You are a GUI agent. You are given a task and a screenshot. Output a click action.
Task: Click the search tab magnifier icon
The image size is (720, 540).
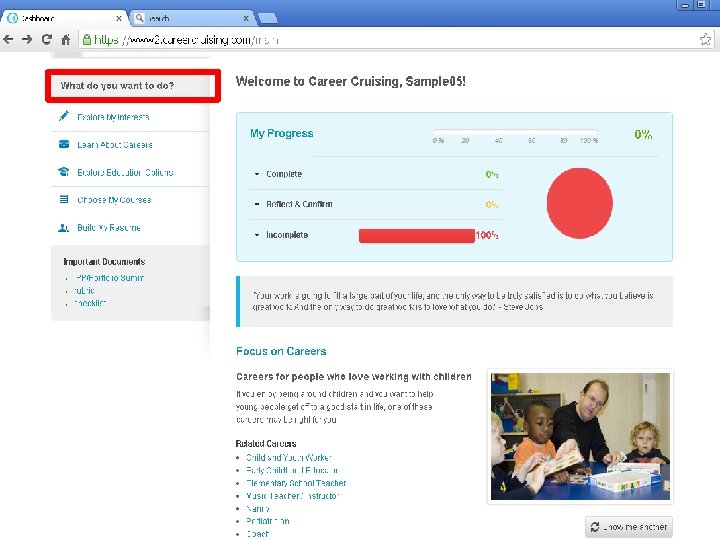140,18
